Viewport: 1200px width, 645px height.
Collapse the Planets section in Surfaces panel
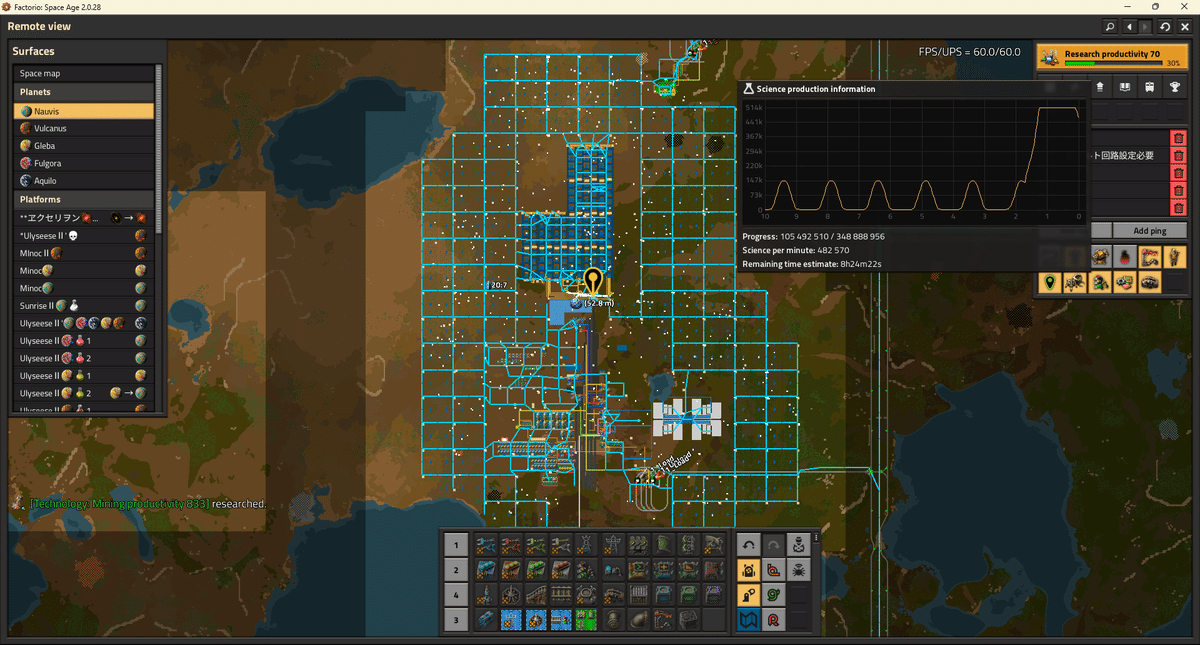[x=84, y=91]
